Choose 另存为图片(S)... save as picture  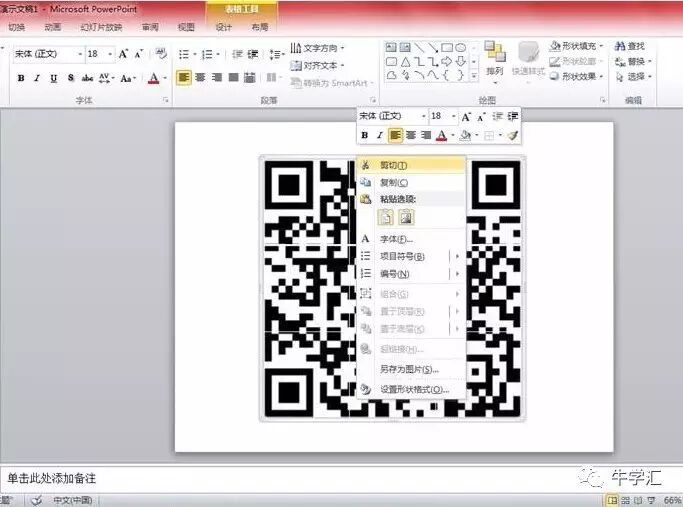click(x=411, y=370)
